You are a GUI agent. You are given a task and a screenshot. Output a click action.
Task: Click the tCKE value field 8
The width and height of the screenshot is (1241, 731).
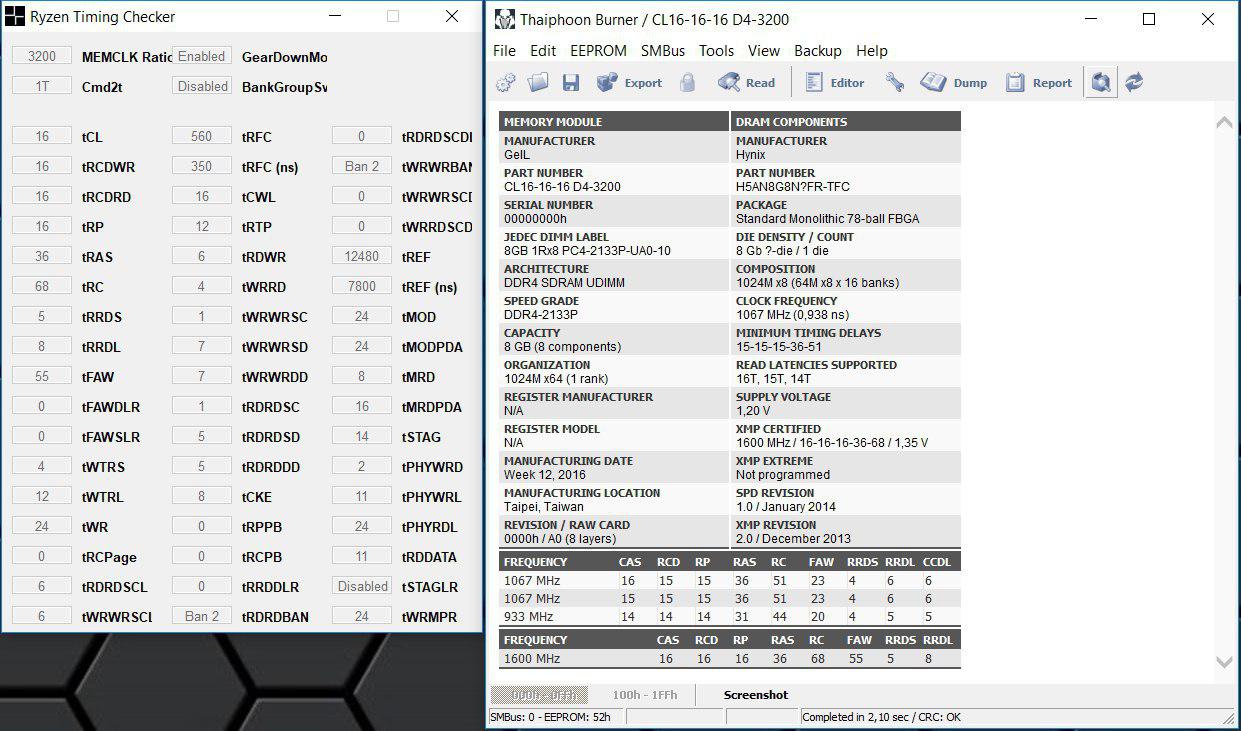coord(202,496)
